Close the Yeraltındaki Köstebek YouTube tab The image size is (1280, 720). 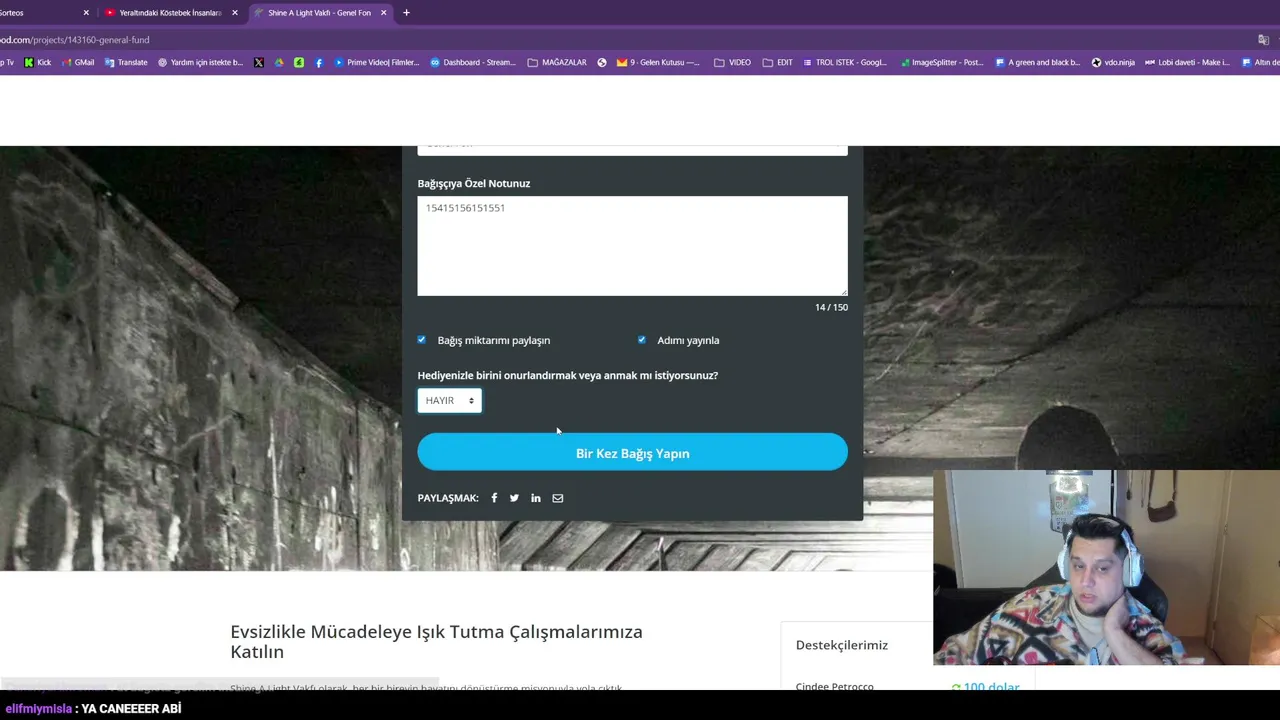click(x=235, y=13)
